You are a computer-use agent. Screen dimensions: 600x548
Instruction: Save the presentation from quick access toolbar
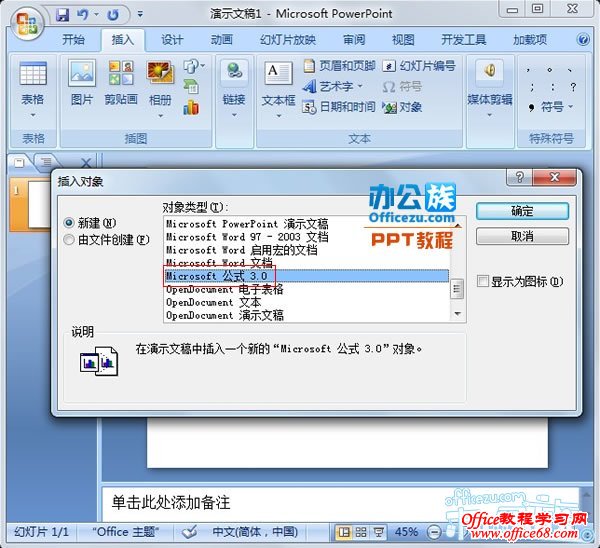62,15
